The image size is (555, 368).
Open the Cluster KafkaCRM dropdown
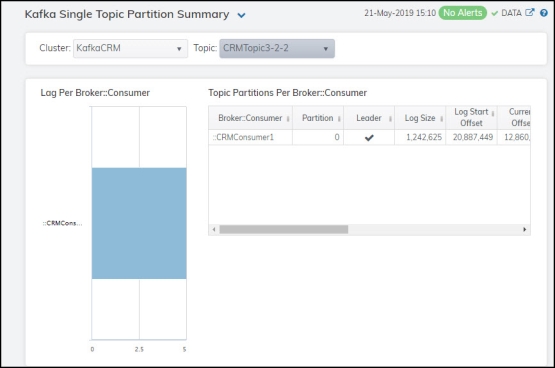[x=131, y=48]
